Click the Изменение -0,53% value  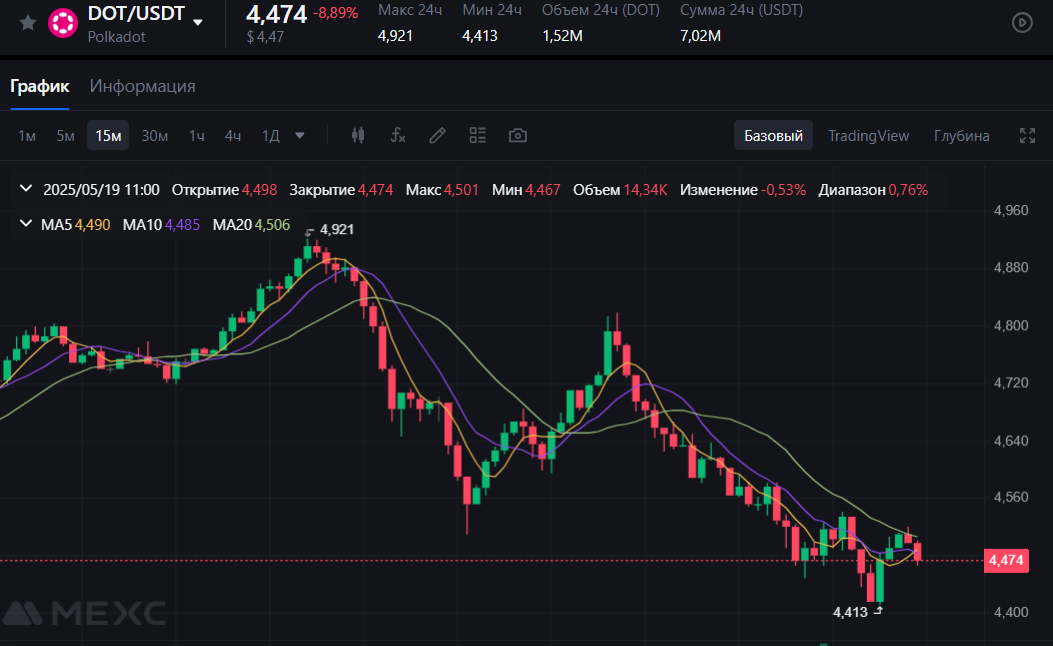(783, 190)
